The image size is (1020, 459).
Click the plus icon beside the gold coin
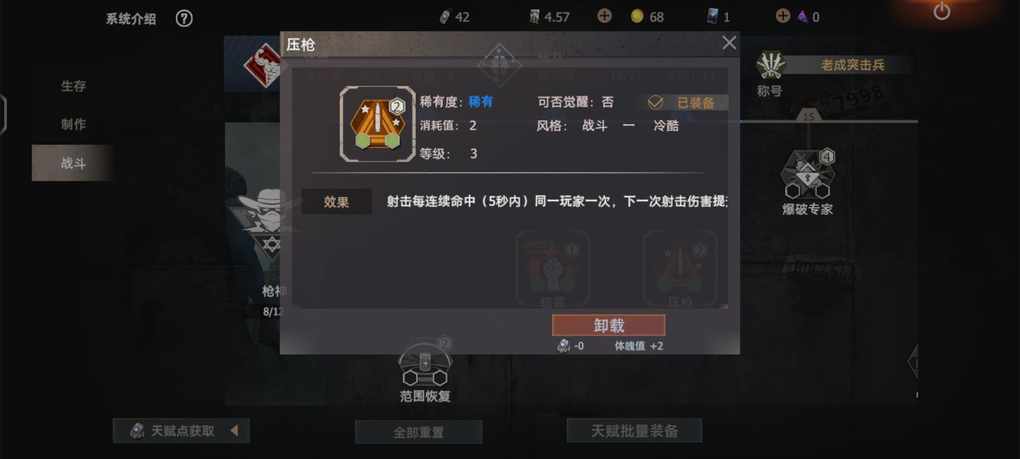tap(604, 16)
